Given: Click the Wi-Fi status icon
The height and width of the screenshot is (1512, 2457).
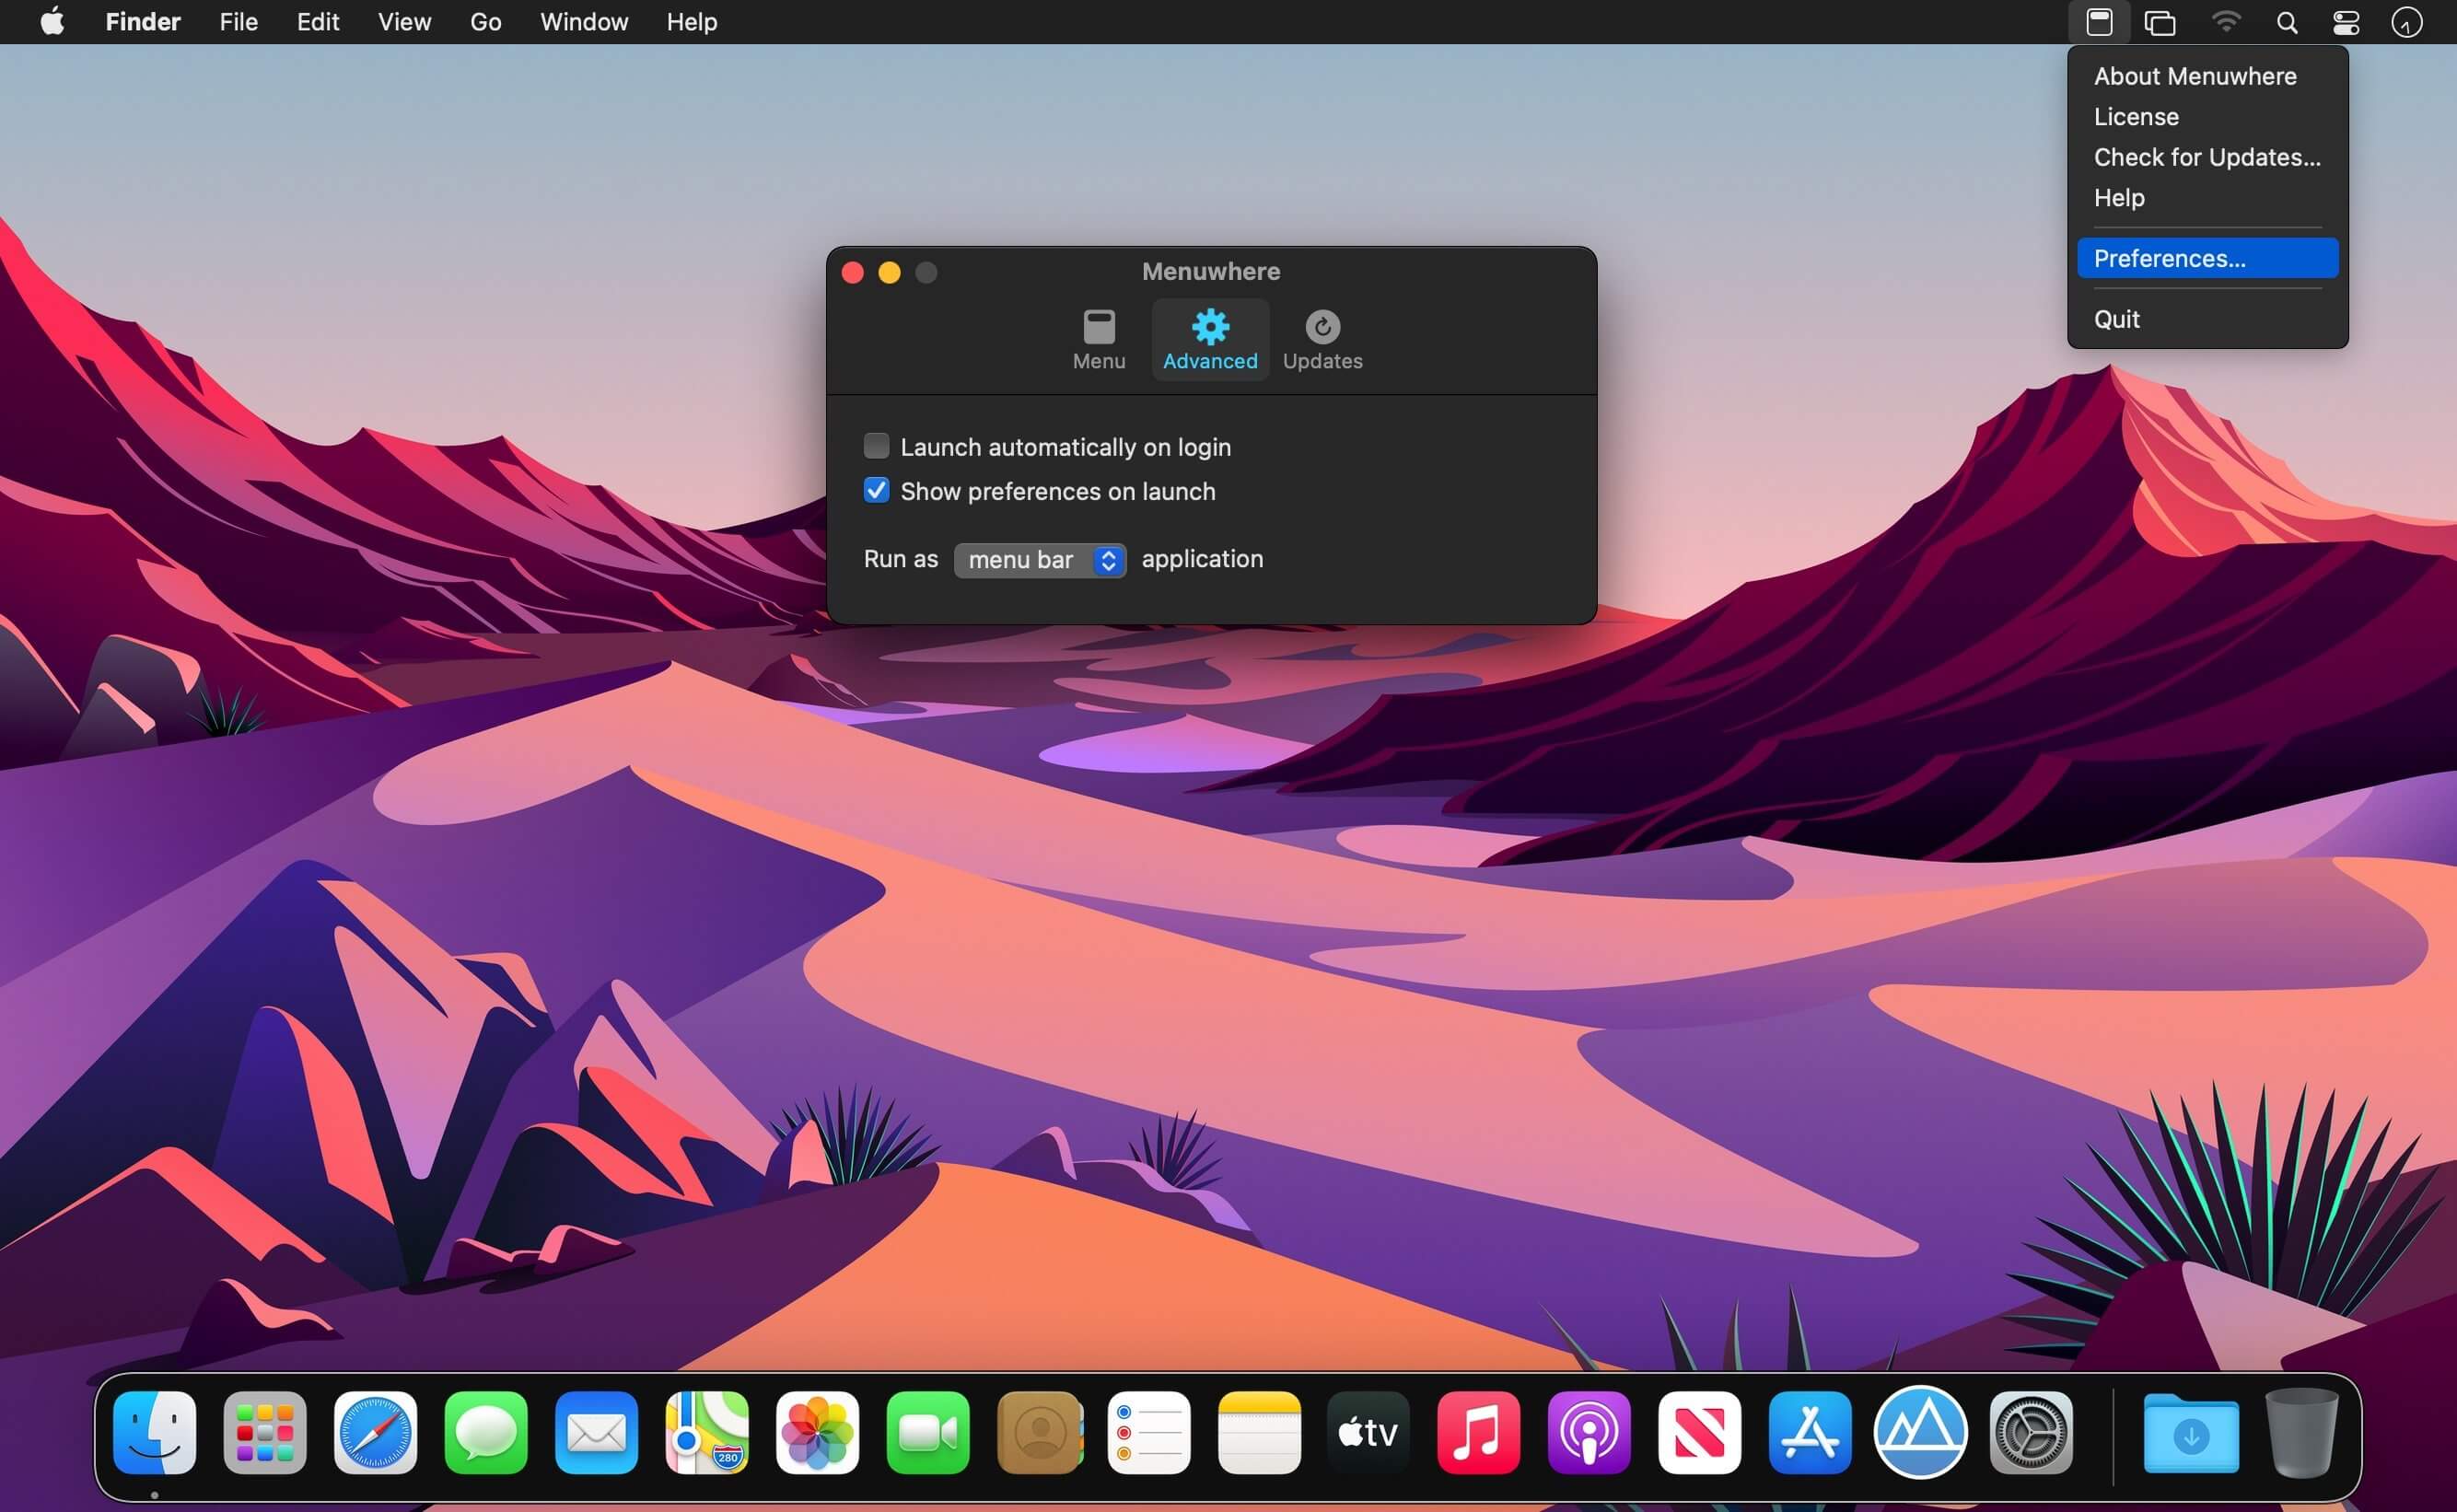Looking at the screenshot, I should tap(2225, 22).
